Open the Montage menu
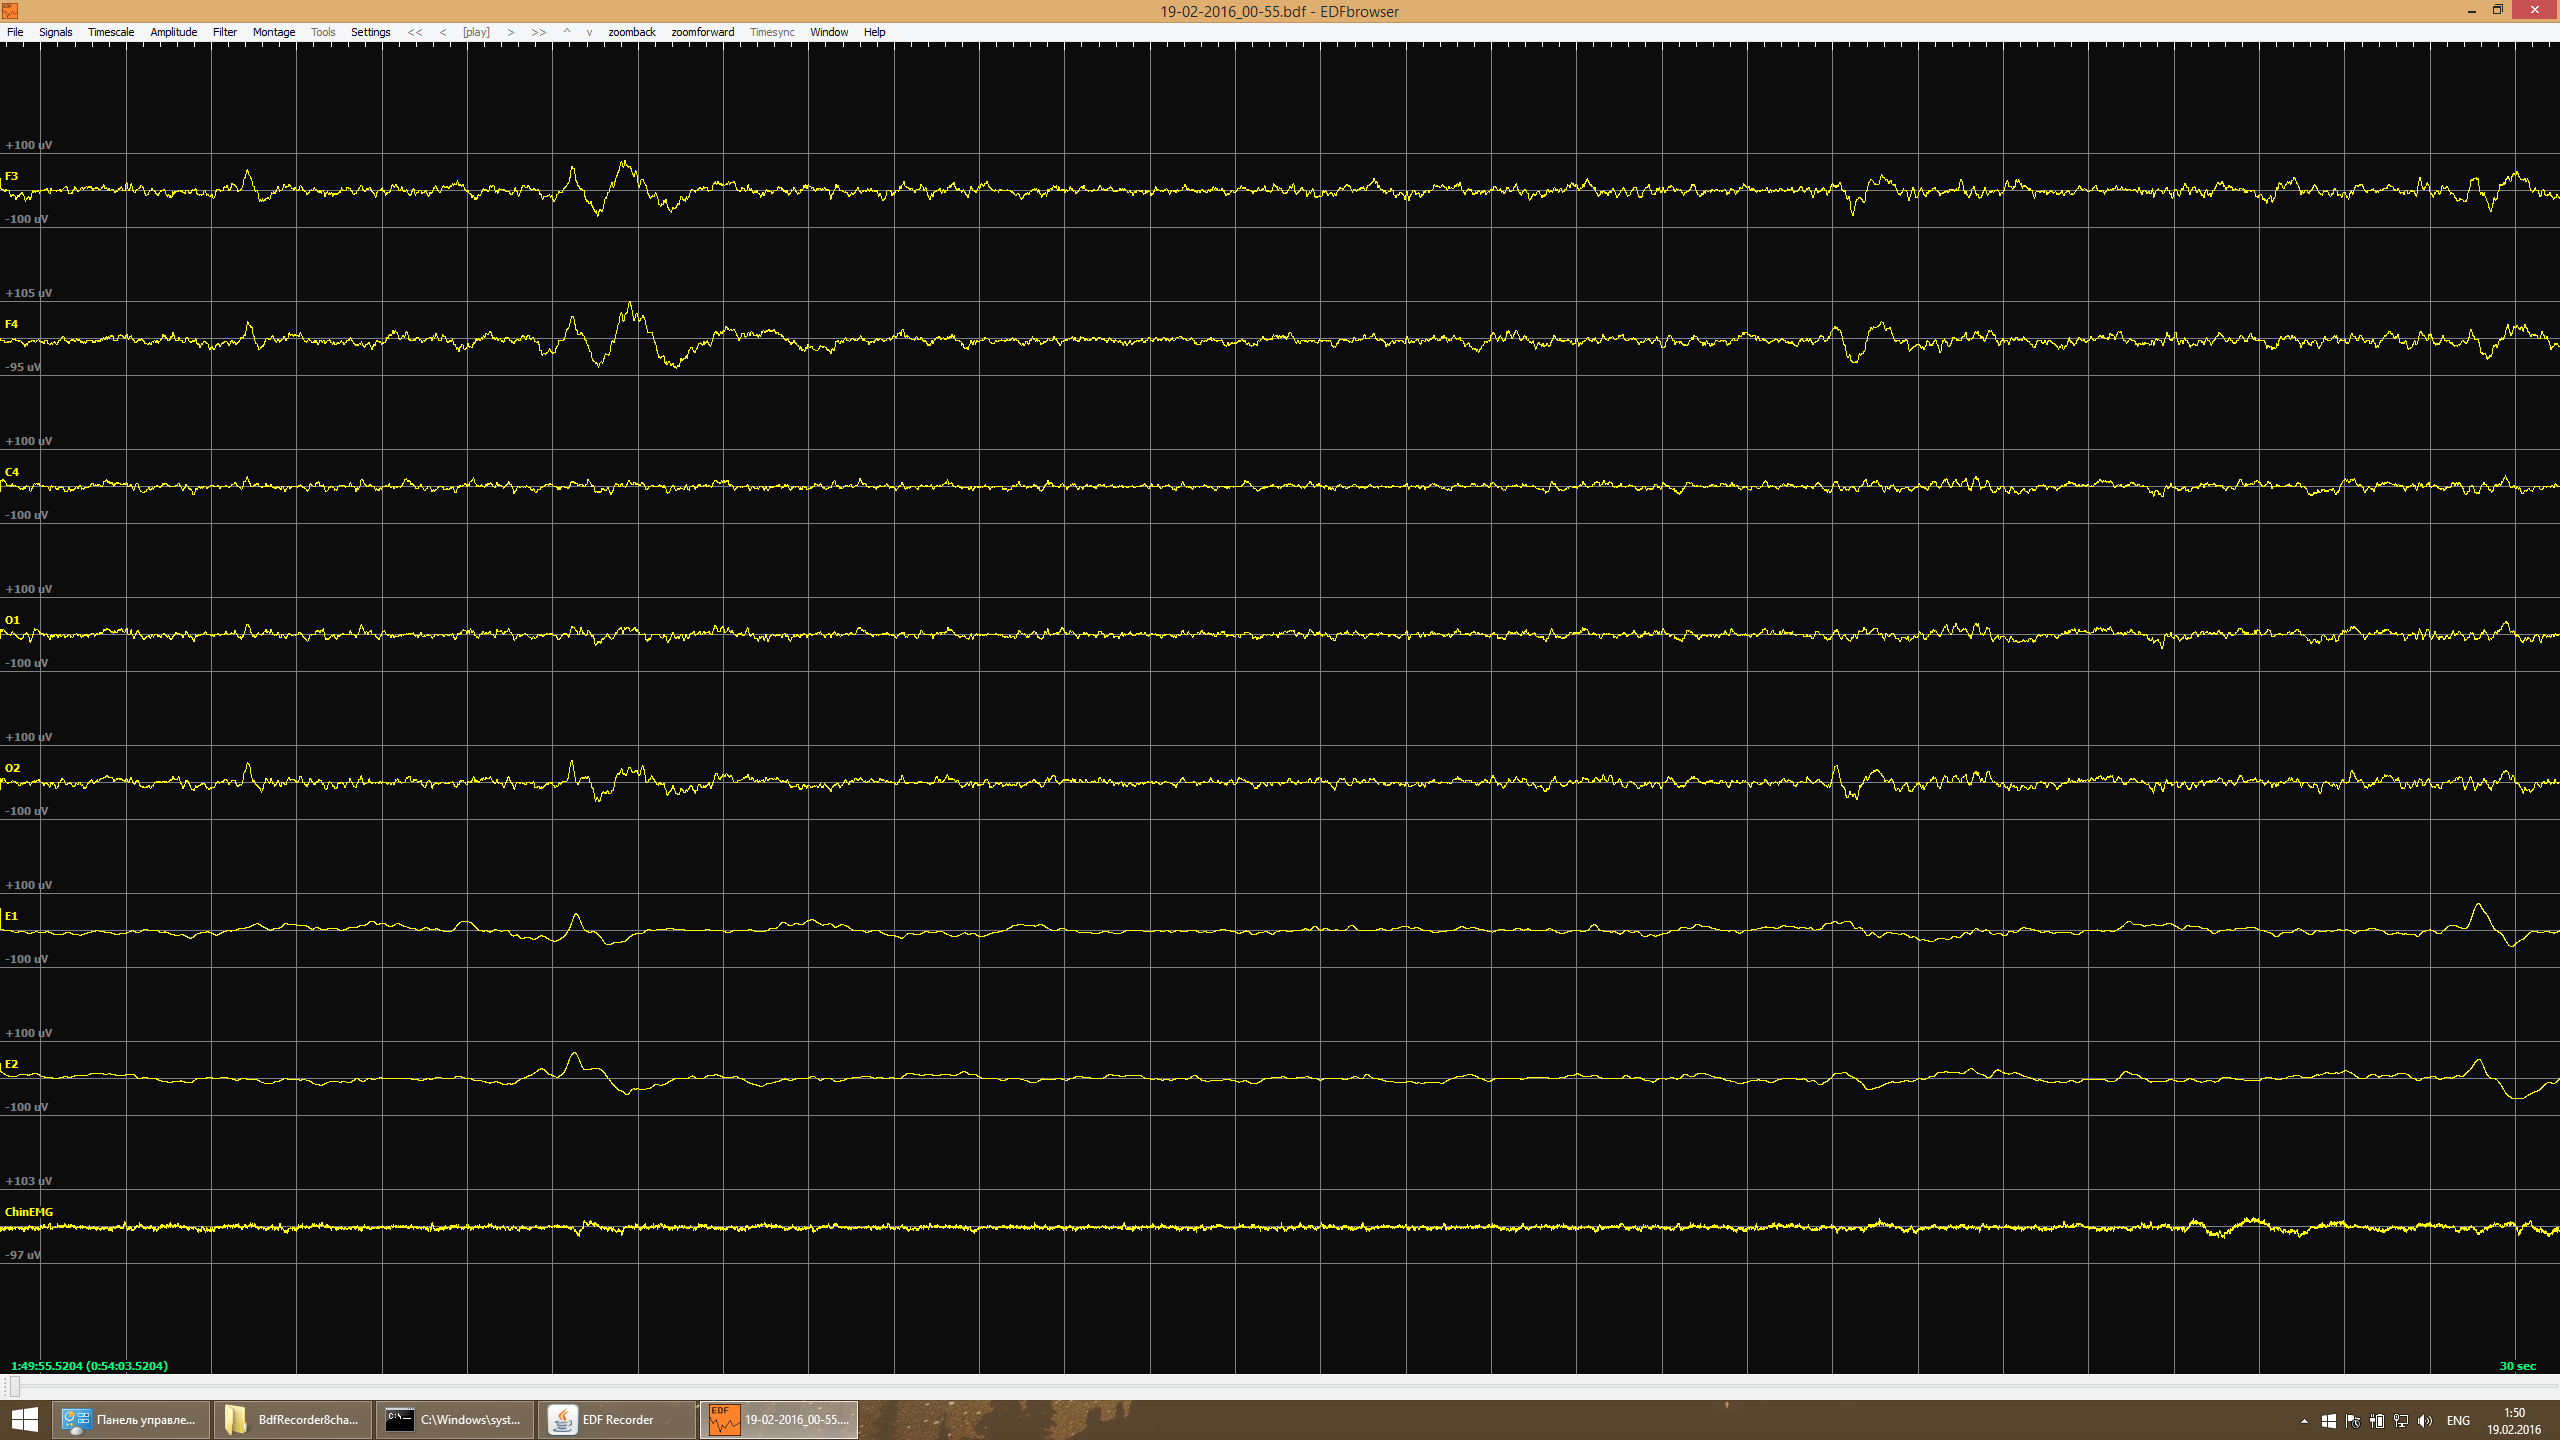 [x=273, y=32]
